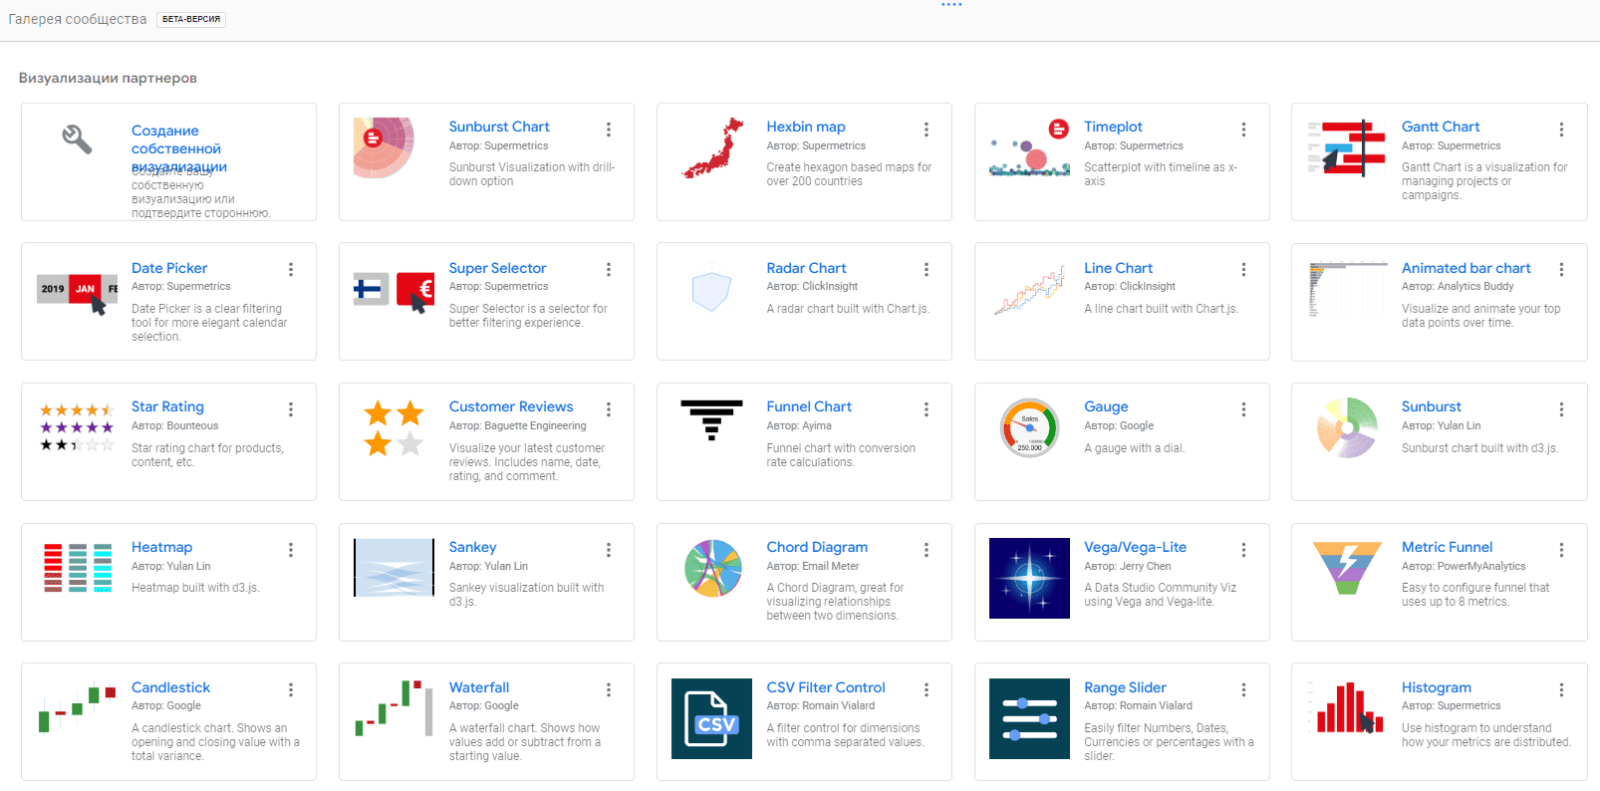Click the red Hexbin map icon
The width and height of the screenshot is (1600, 791).
713,148
